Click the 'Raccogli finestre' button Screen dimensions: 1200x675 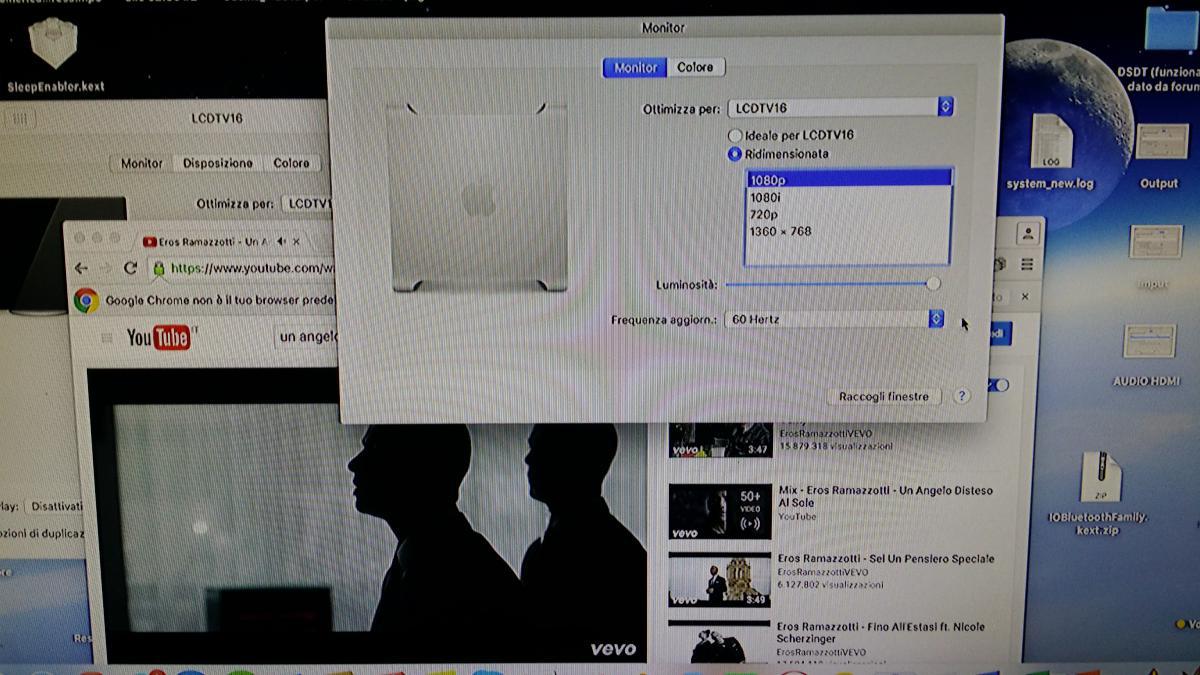(x=883, y=396)
